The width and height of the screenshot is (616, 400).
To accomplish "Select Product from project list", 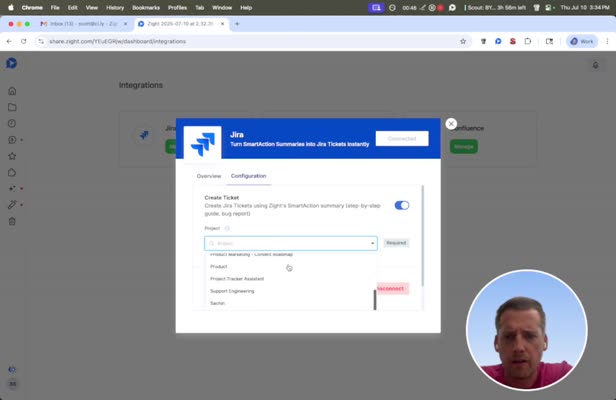I will 219,267.
